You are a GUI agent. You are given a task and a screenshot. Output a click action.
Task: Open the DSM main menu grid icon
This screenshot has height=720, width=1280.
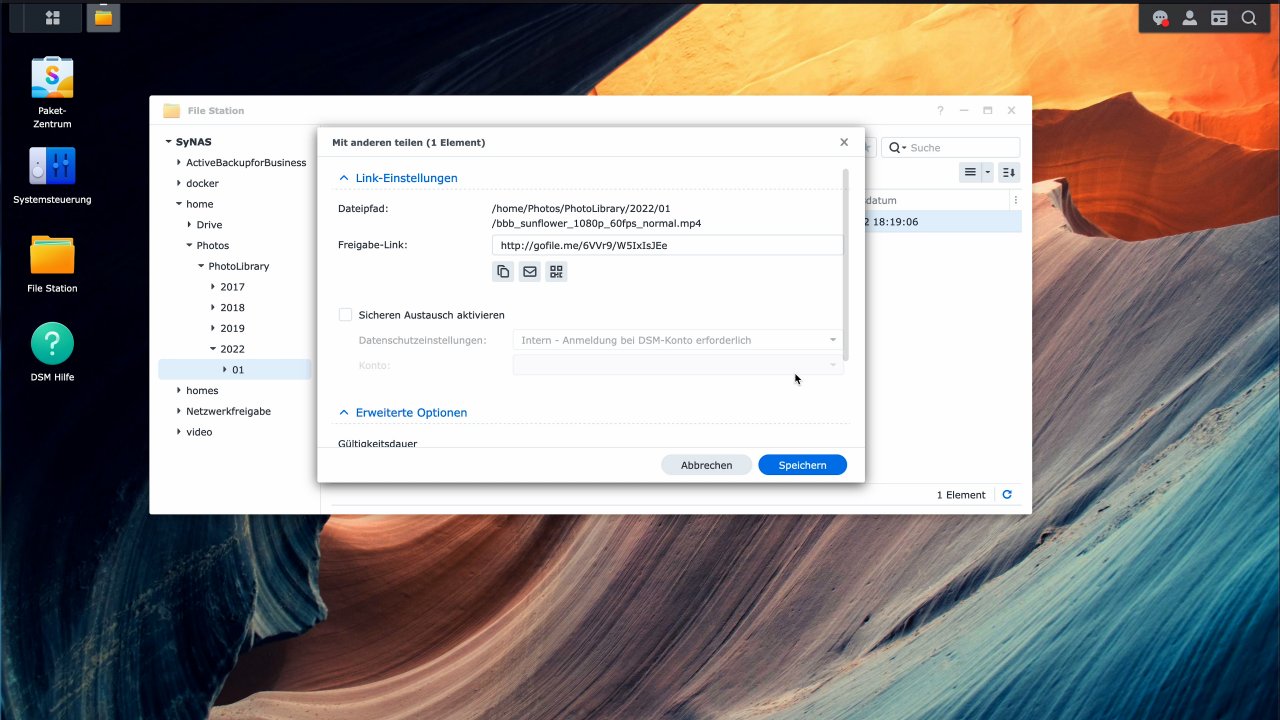(53, 18)
